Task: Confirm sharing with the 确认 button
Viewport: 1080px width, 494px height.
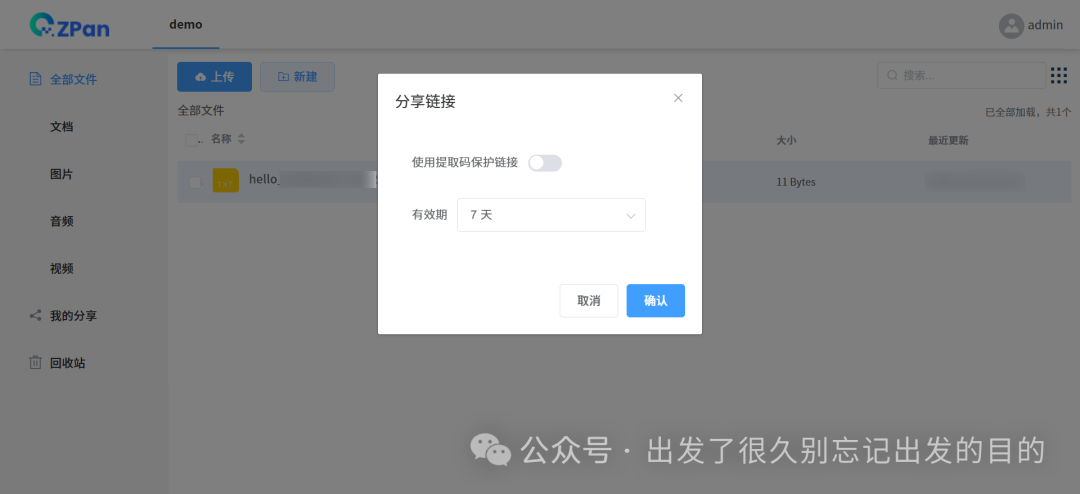Action: click(x=655, y=300)
